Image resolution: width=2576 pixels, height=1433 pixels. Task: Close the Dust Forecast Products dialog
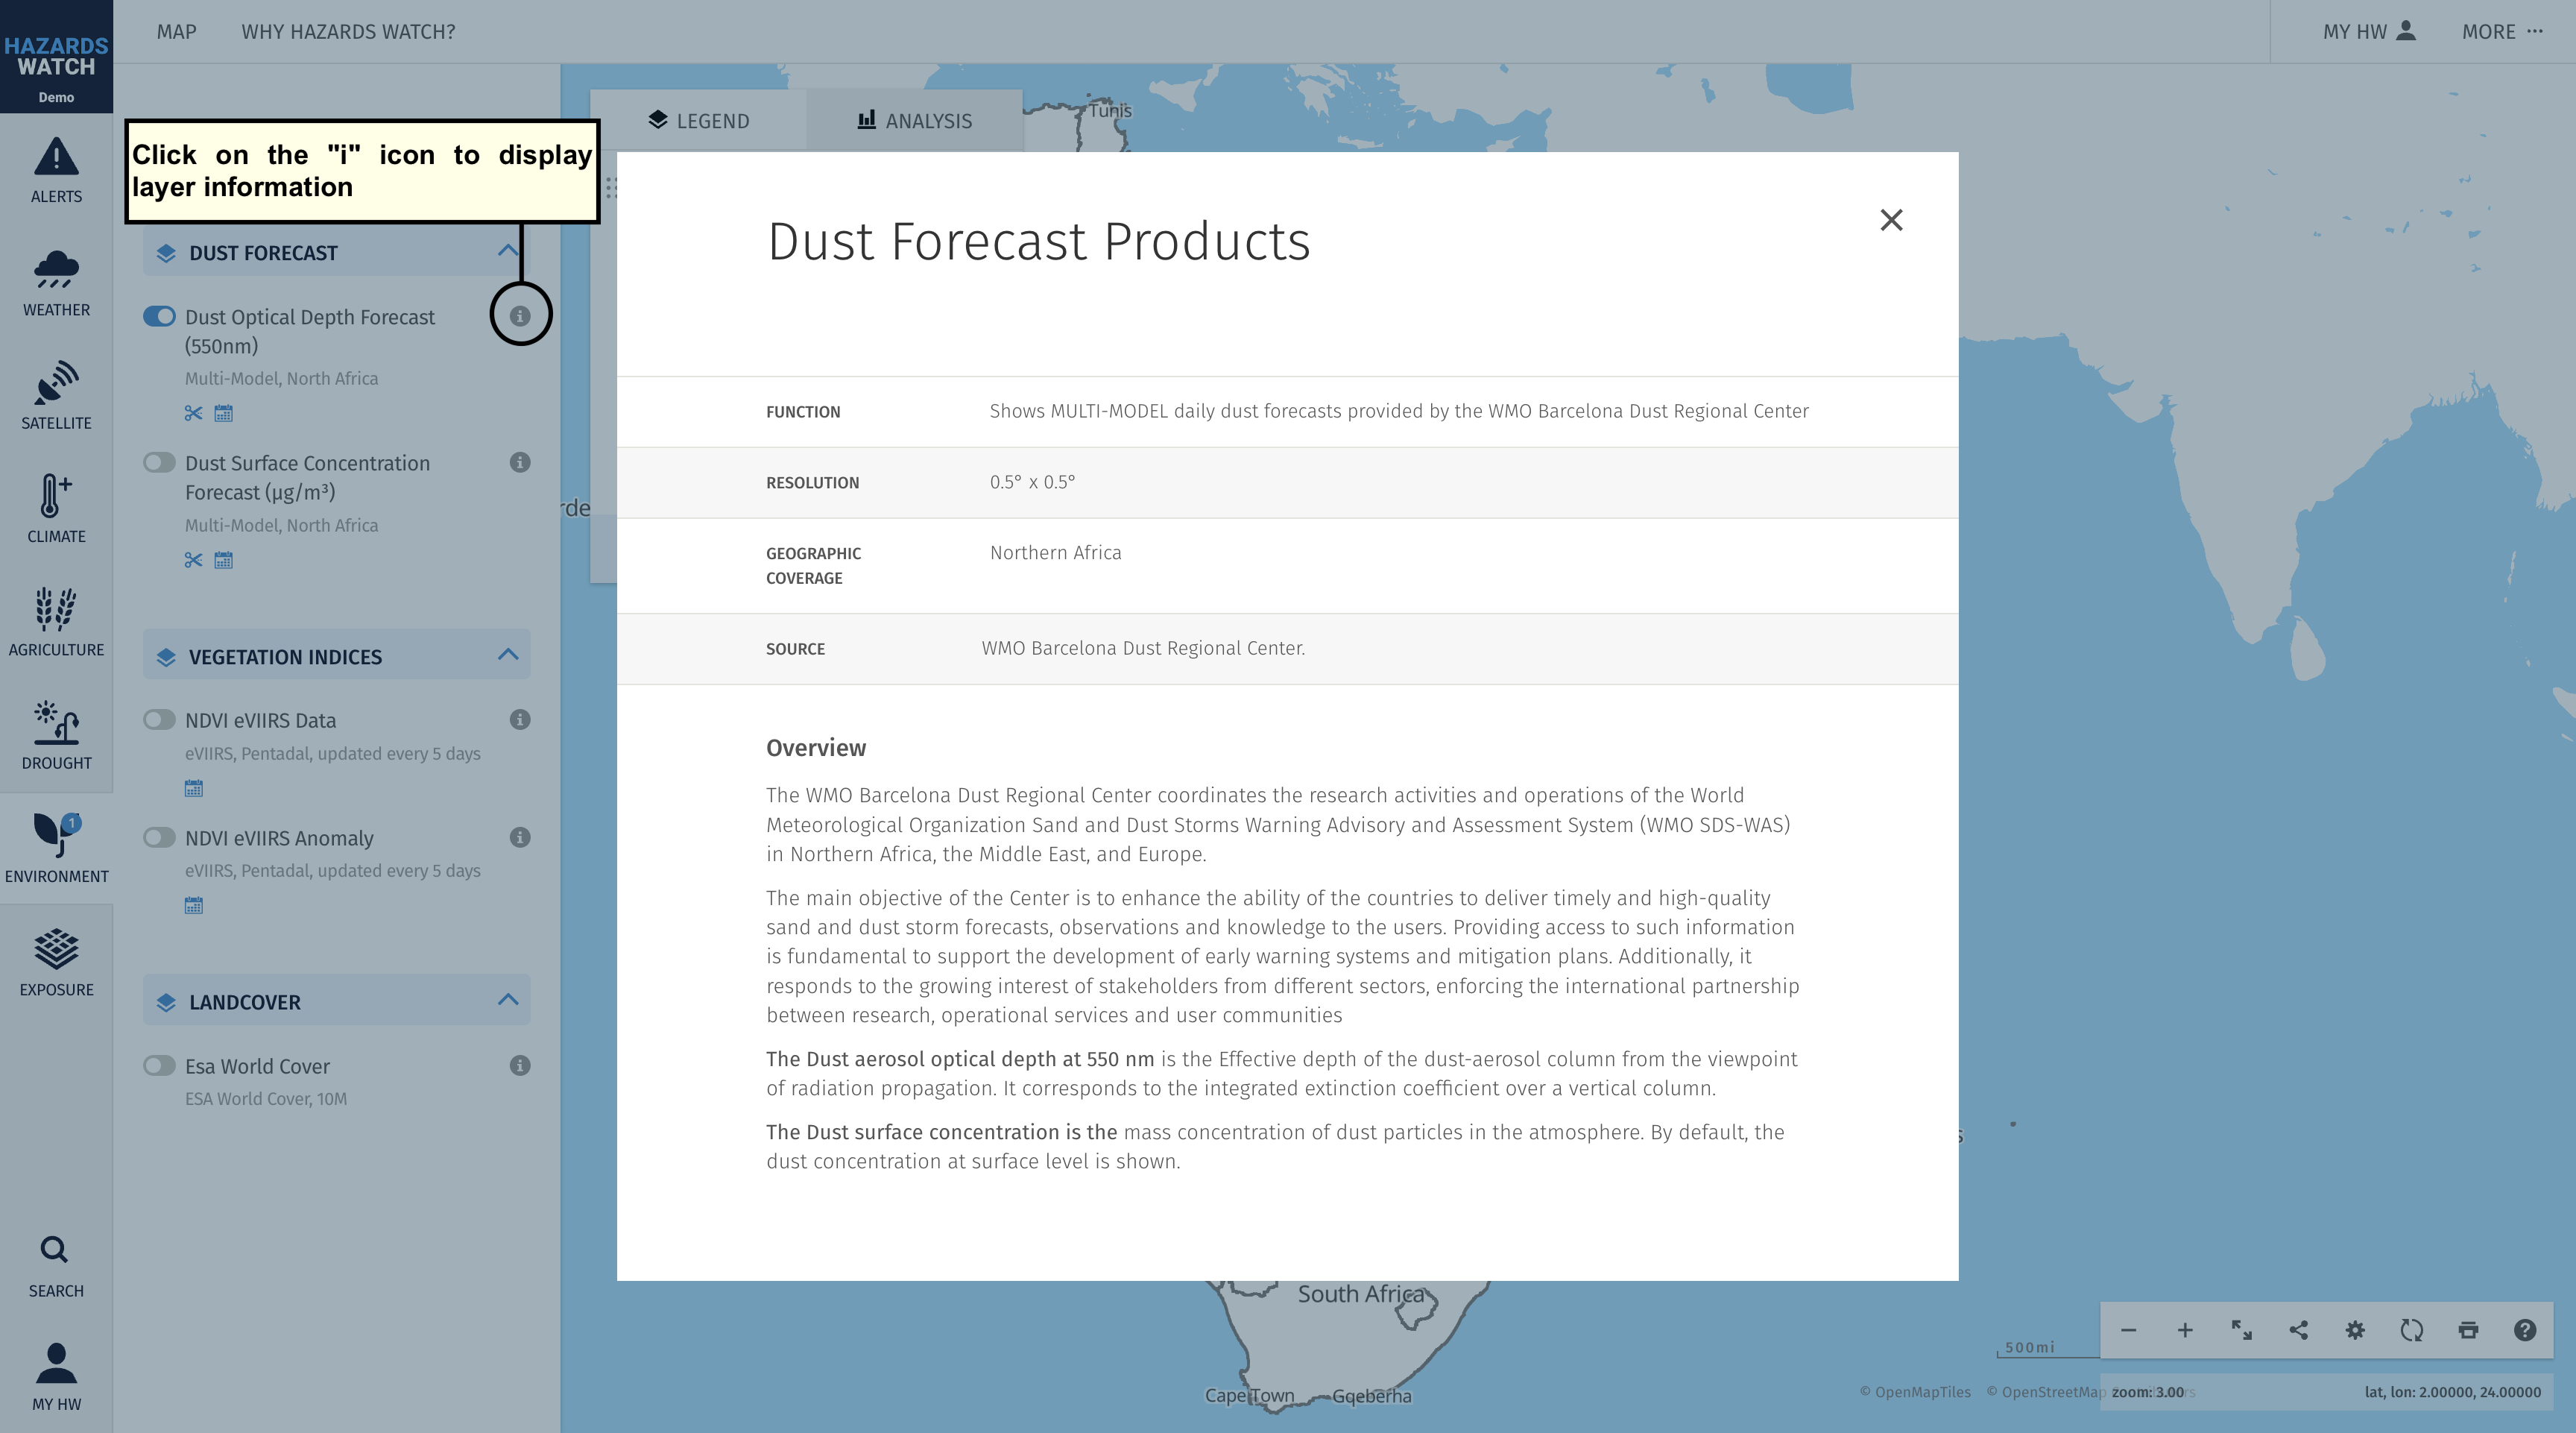pos(1891,220)
